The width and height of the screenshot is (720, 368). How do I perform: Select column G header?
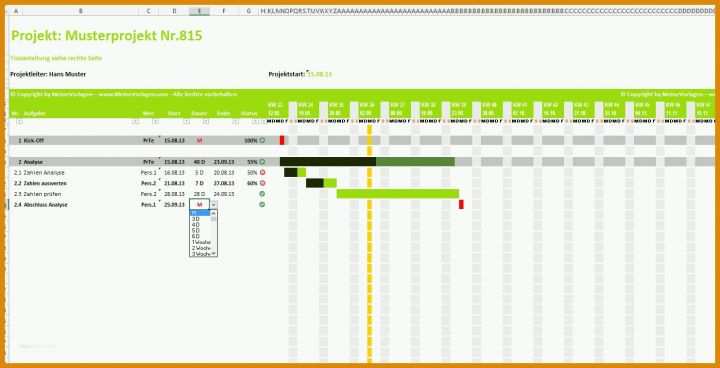pyautogui.click(x=248, y=11)
